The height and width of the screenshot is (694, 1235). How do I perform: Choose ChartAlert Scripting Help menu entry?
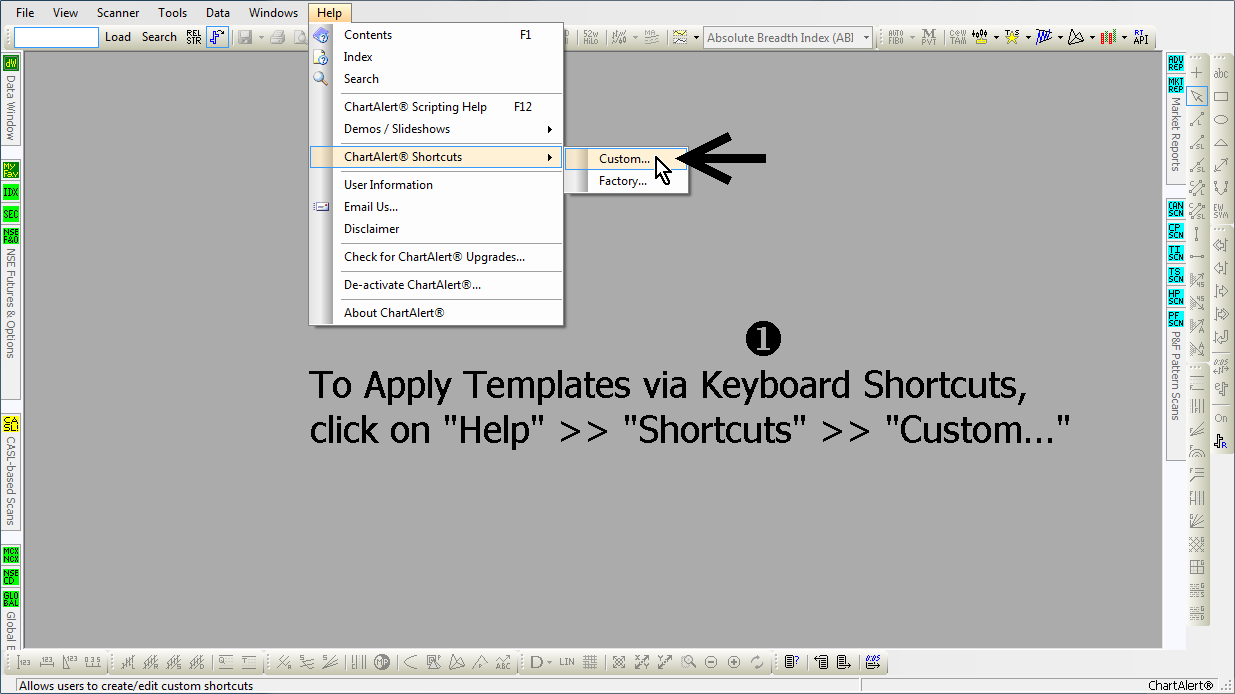[x=436, y=107]
